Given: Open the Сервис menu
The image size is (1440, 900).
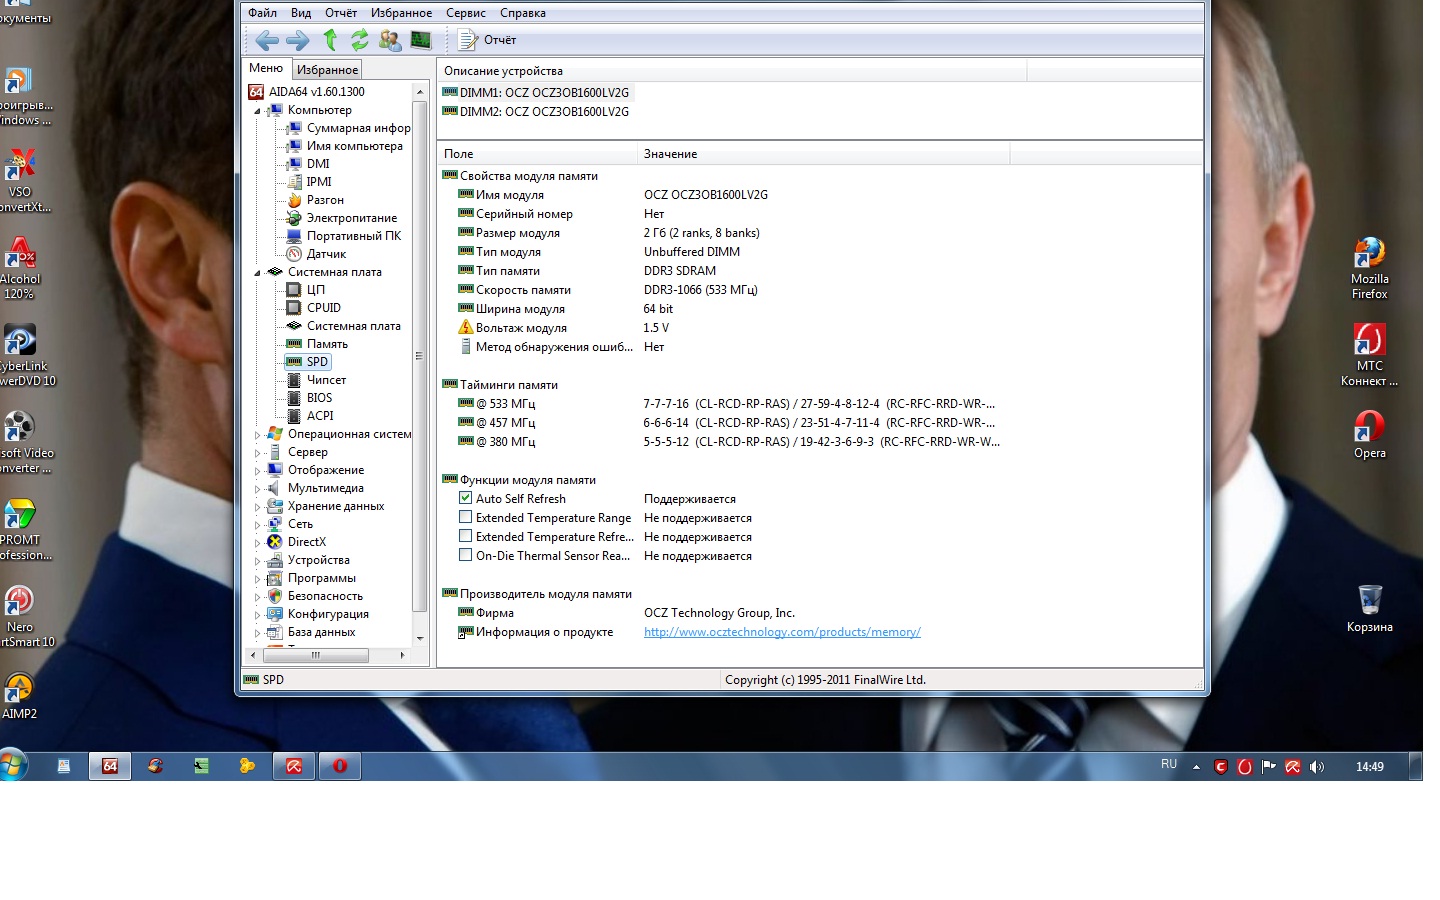Looking at the screenshot, I should point(466,13).
